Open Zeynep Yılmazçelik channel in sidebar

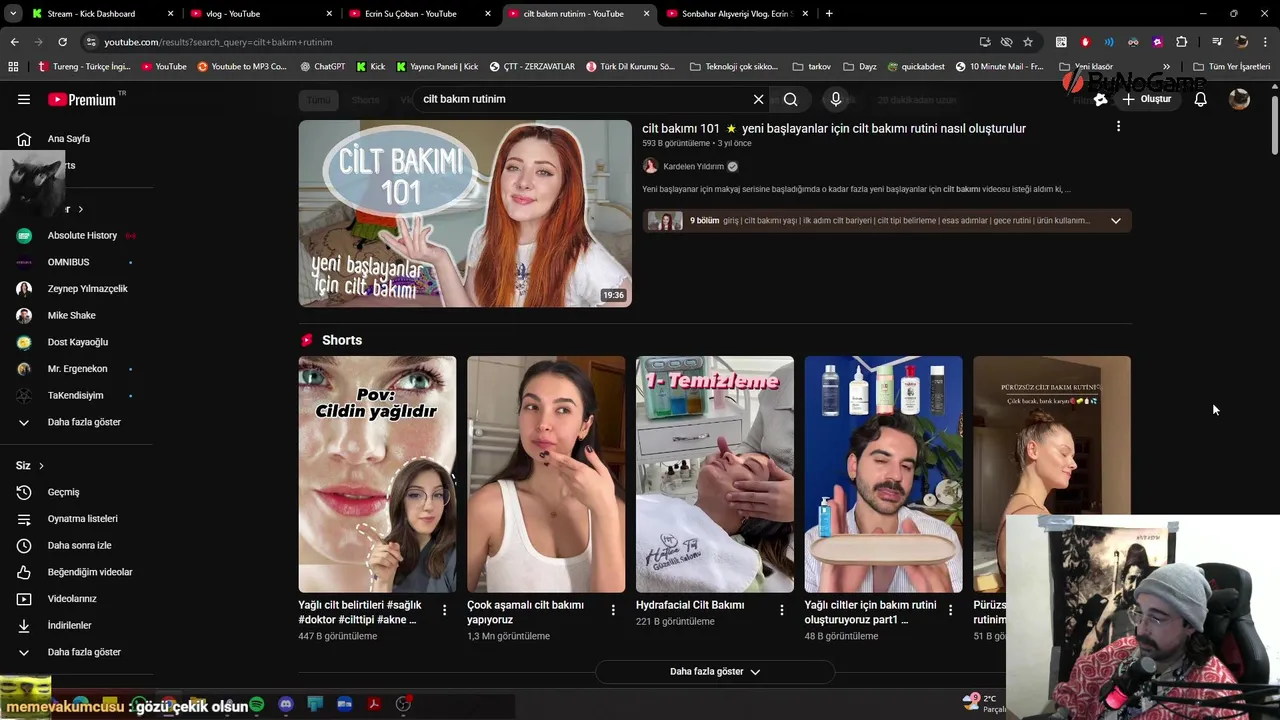[76, 289]
